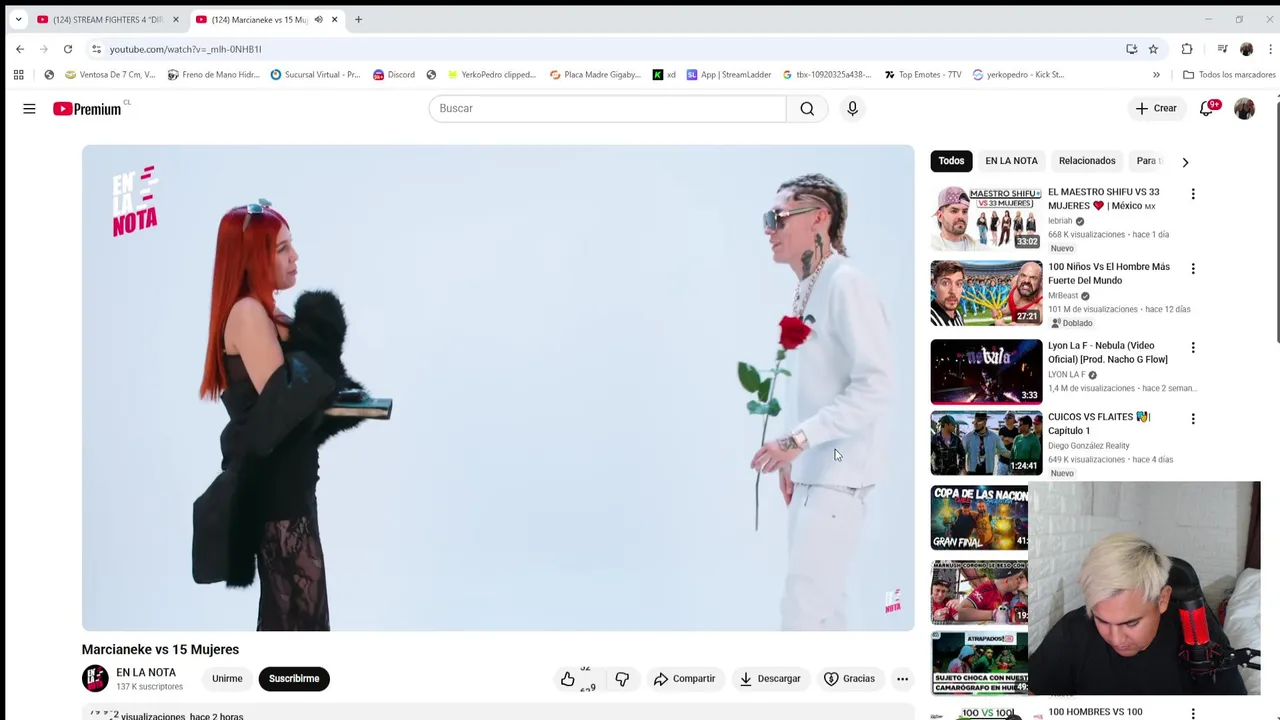The image size is (1280, 720).
Task: Open the Sucursal Virtual bookmark
Action: point(315,75)
